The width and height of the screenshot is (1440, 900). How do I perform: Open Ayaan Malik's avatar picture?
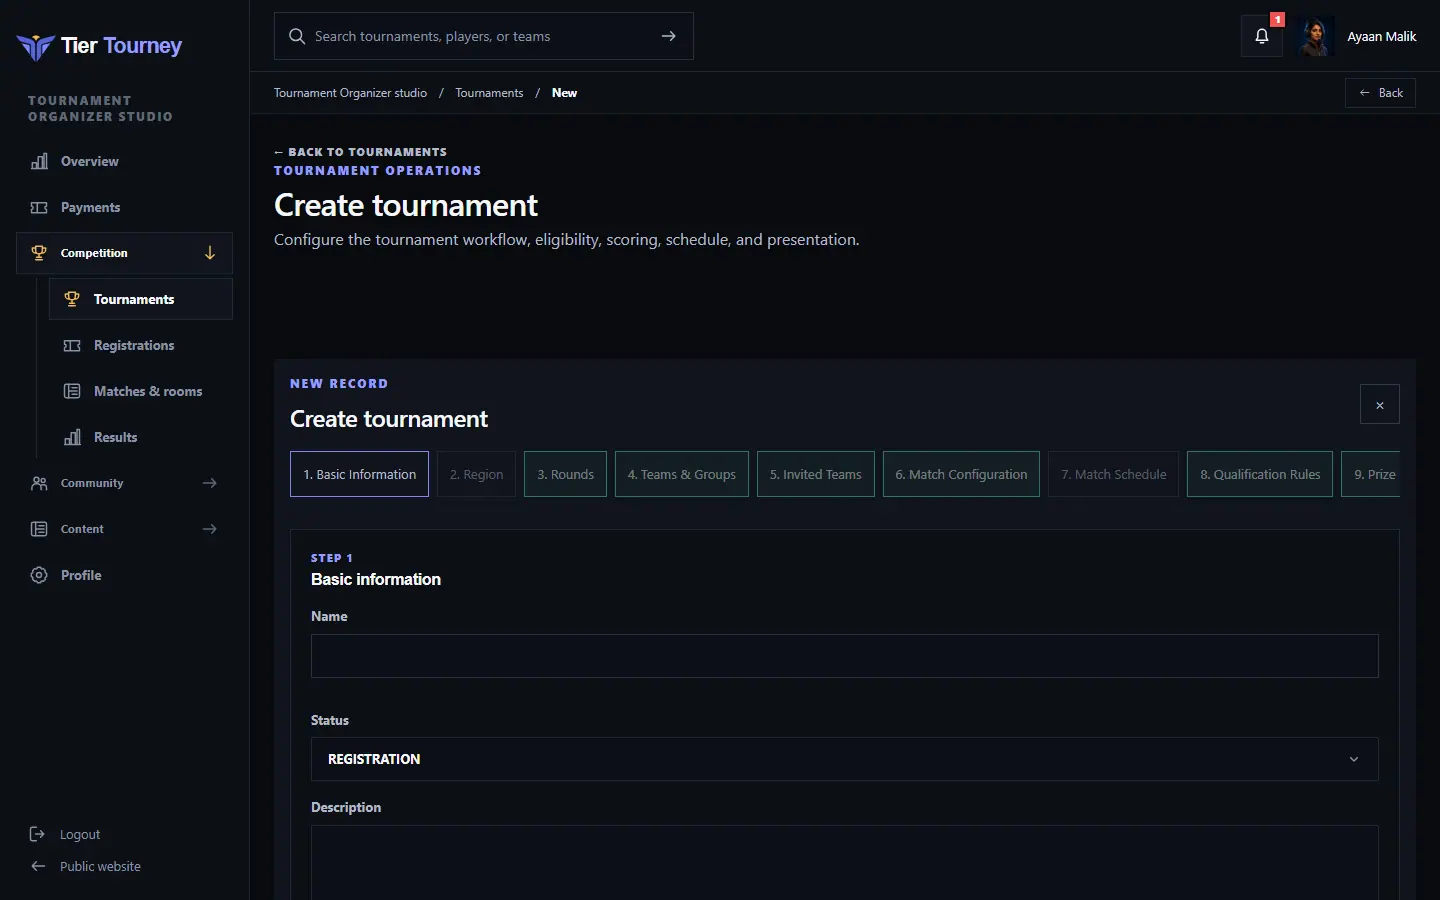tap(1315, 37)
